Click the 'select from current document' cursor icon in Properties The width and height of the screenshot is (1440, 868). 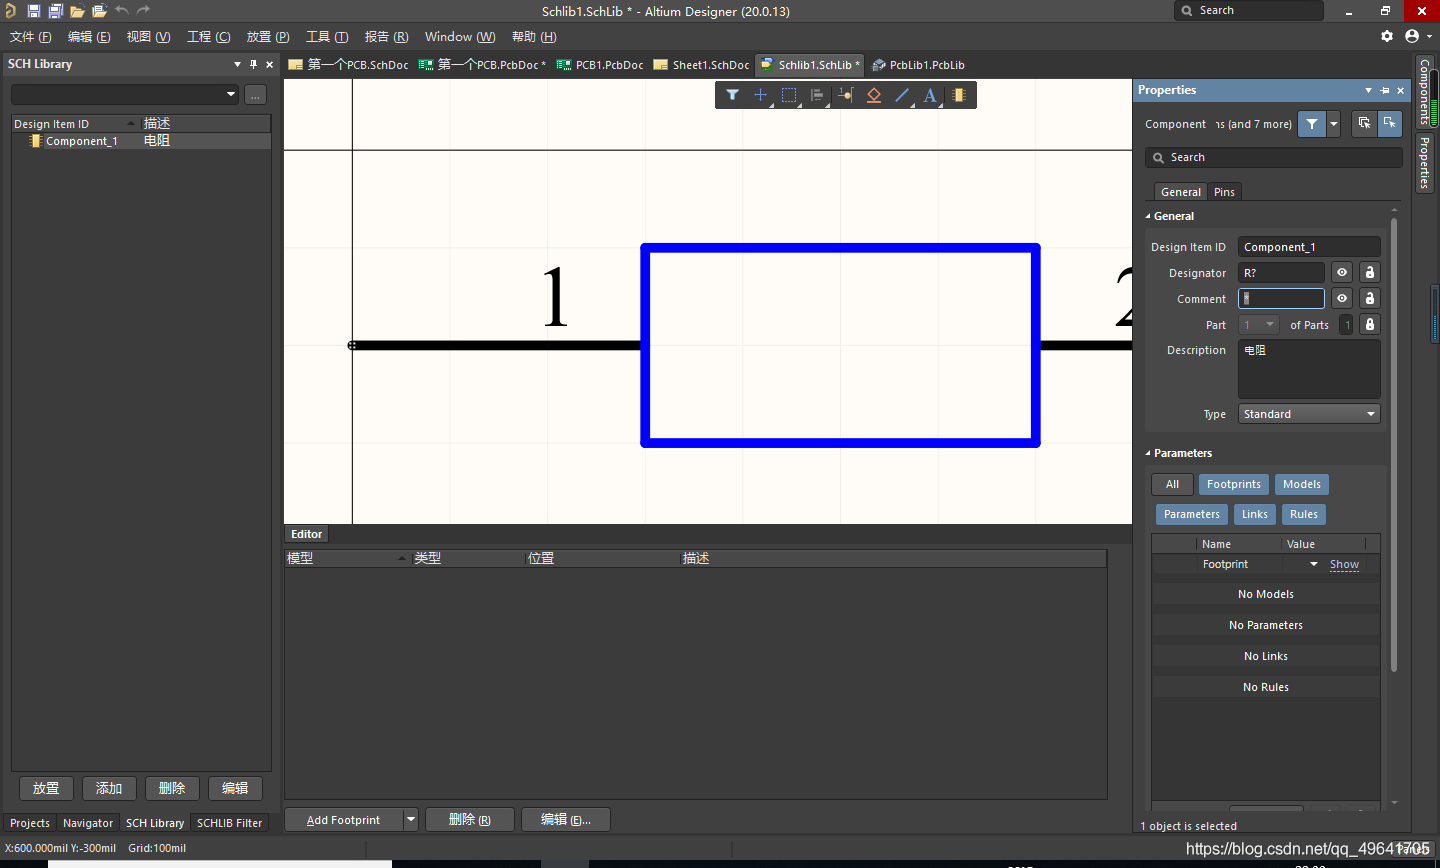(1390, 123)
